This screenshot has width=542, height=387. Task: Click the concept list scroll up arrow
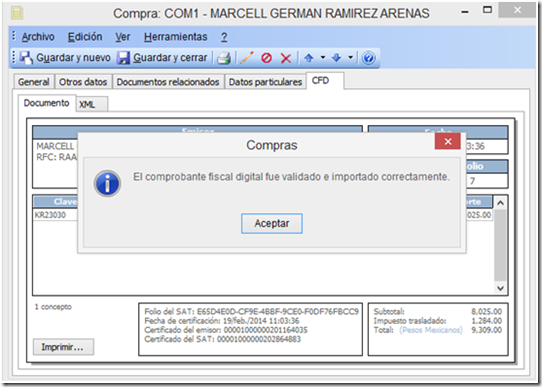(x=500, y=203)
